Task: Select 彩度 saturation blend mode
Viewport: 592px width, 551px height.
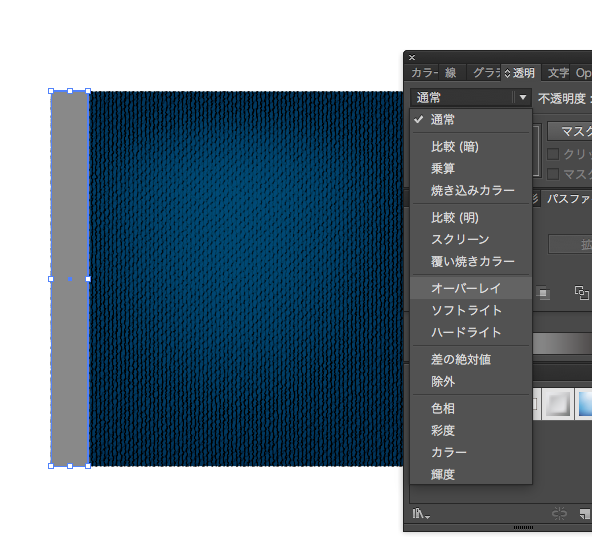Action: [471, 431]
